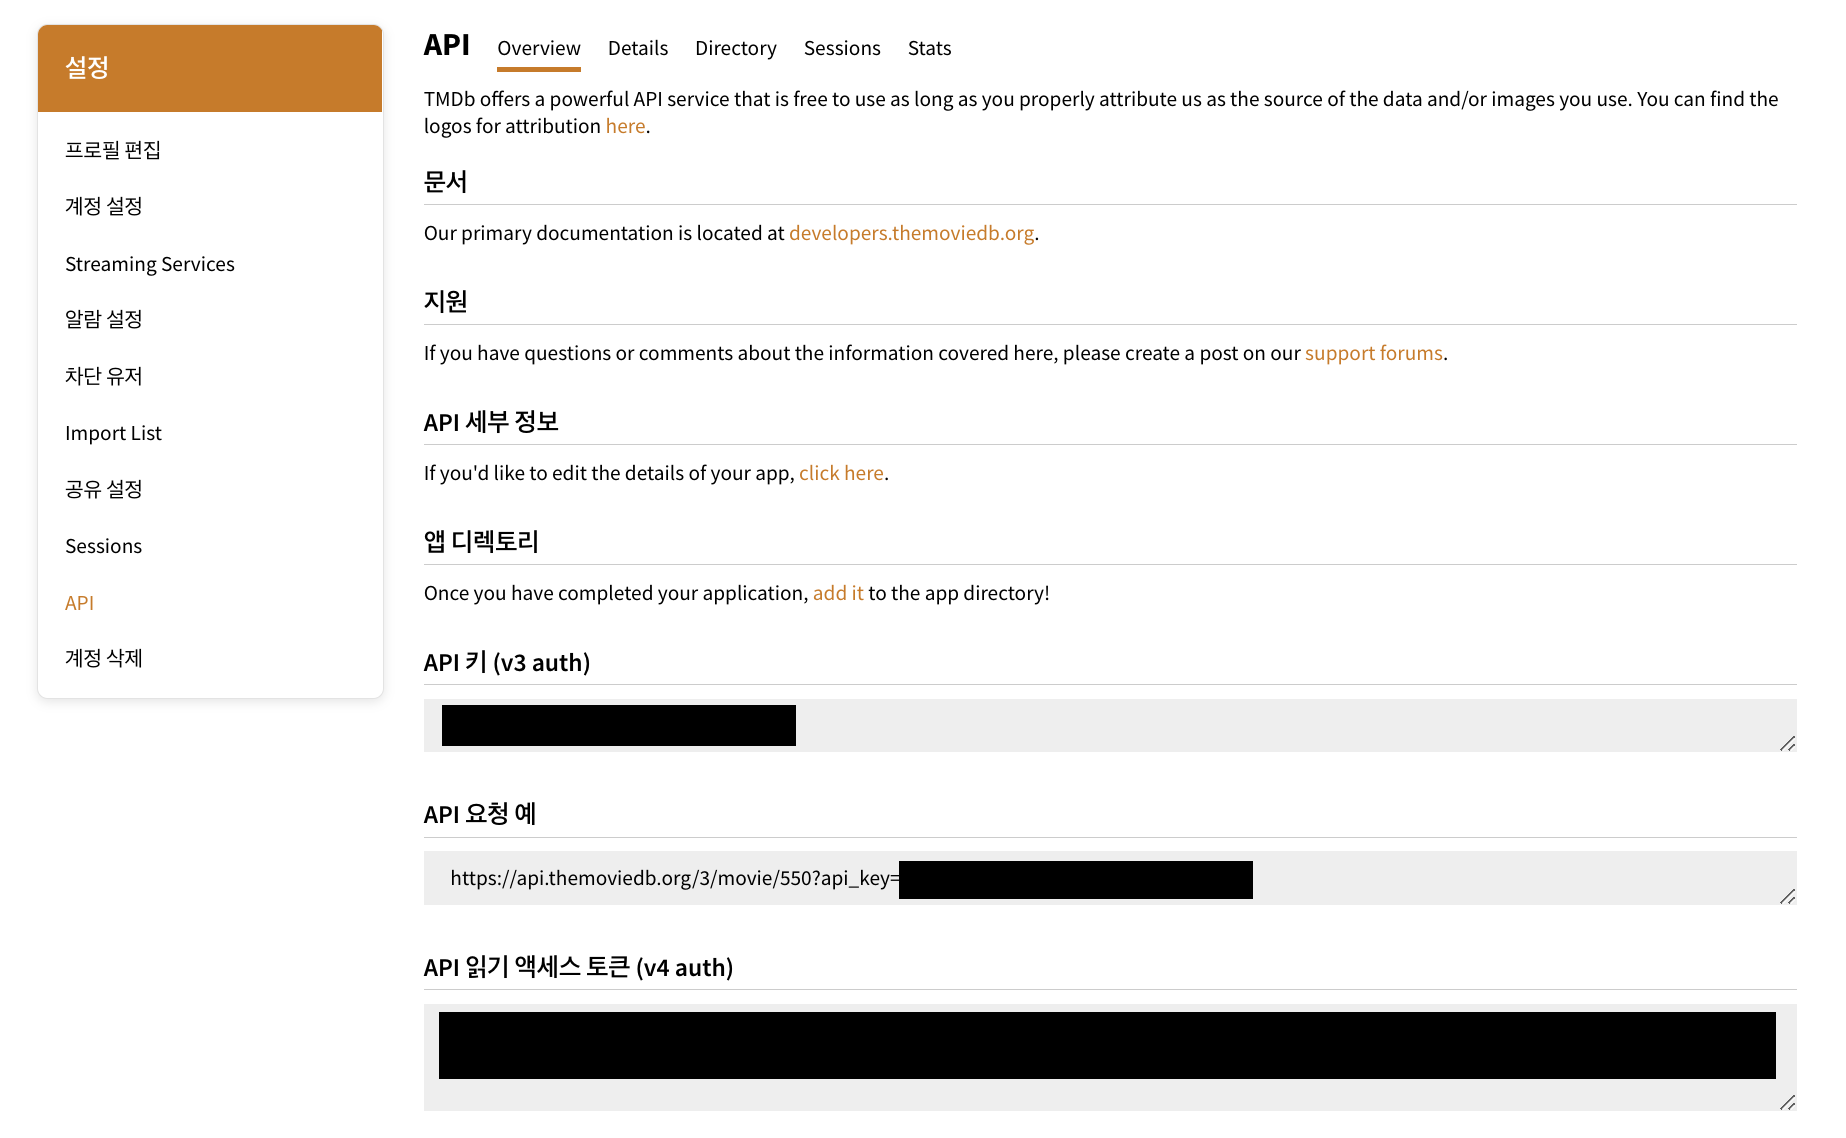The image size is (1846, 1138).
Task: Click the API 키 (v3 auth) text field
Action: (1110, 725)
